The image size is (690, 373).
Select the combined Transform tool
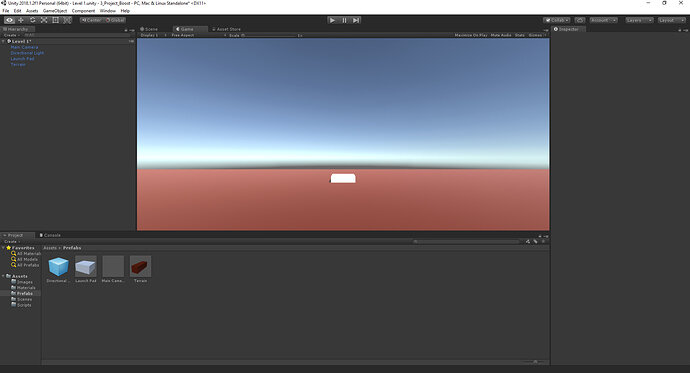[x=67, y=20]
